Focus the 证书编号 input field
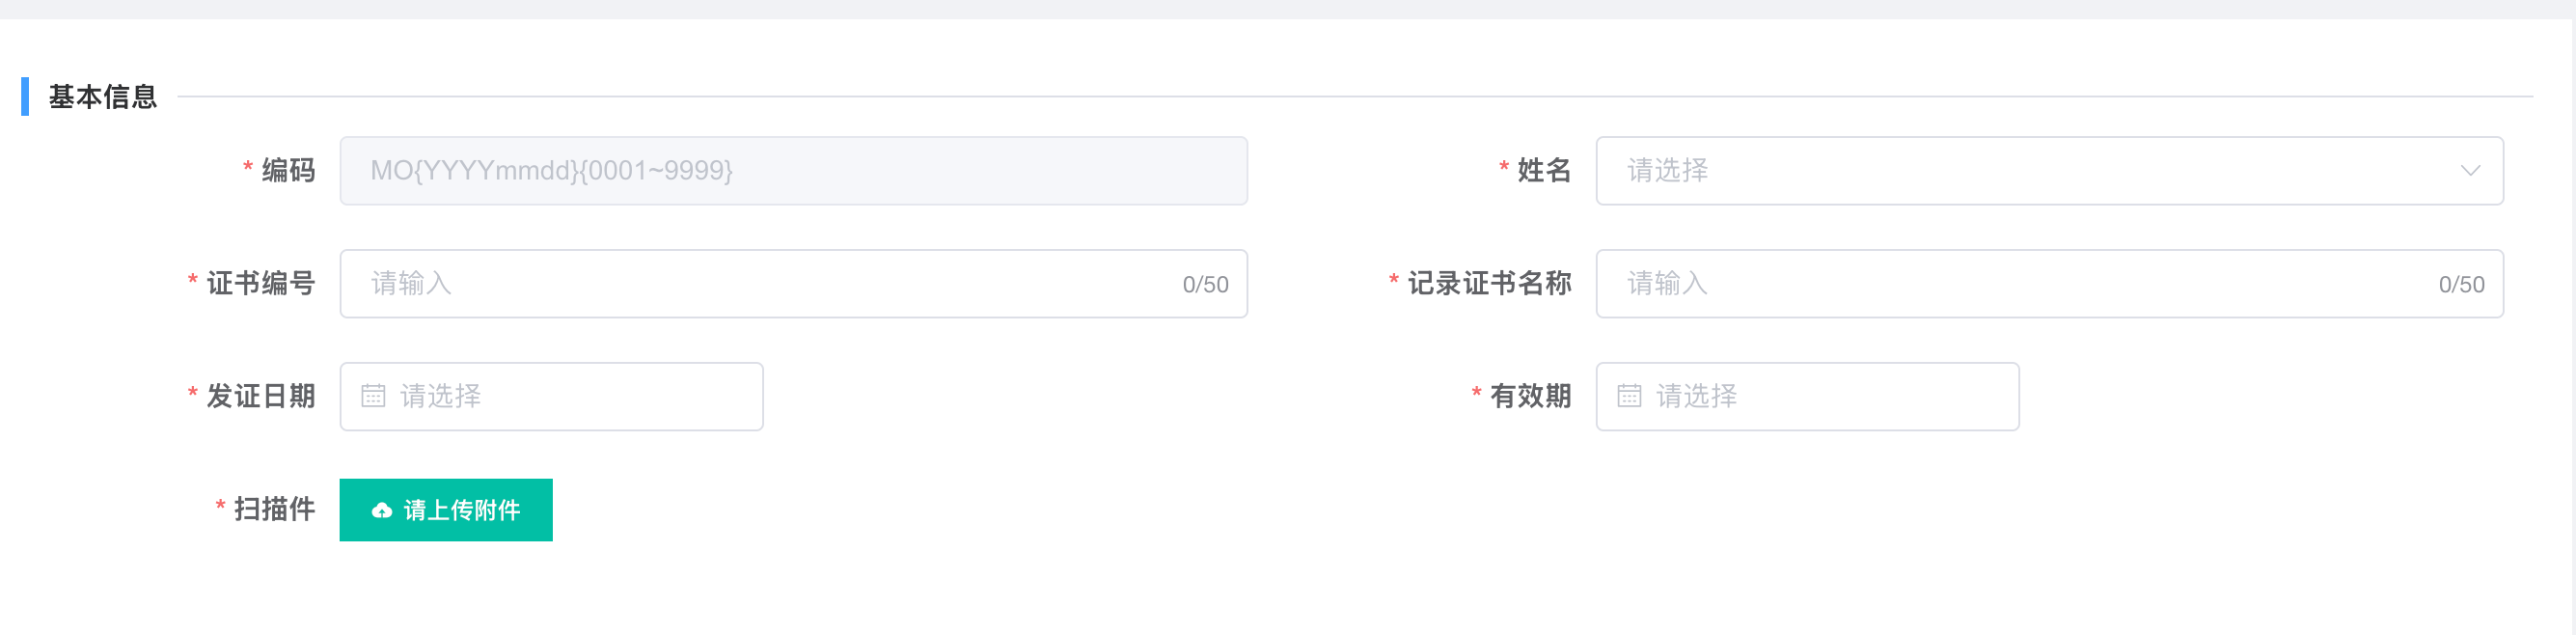This screenshot has height=635, width=2576. (x=760, y=284)
